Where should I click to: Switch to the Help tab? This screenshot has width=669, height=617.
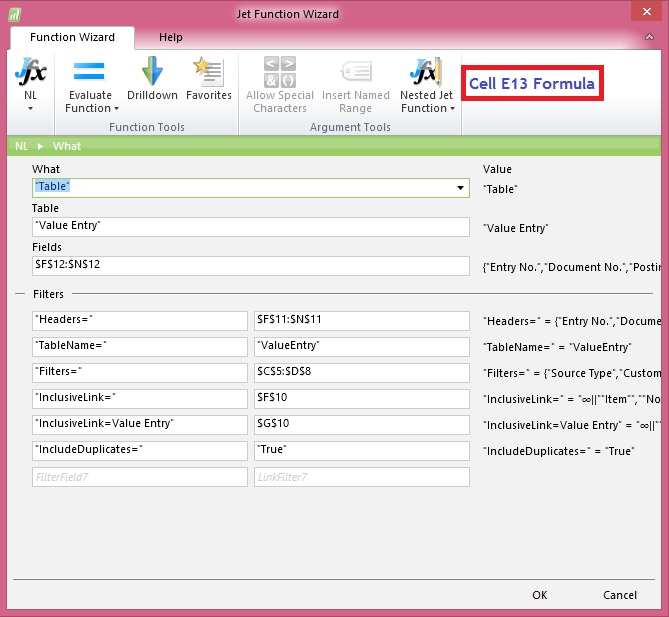pos(171,37)
